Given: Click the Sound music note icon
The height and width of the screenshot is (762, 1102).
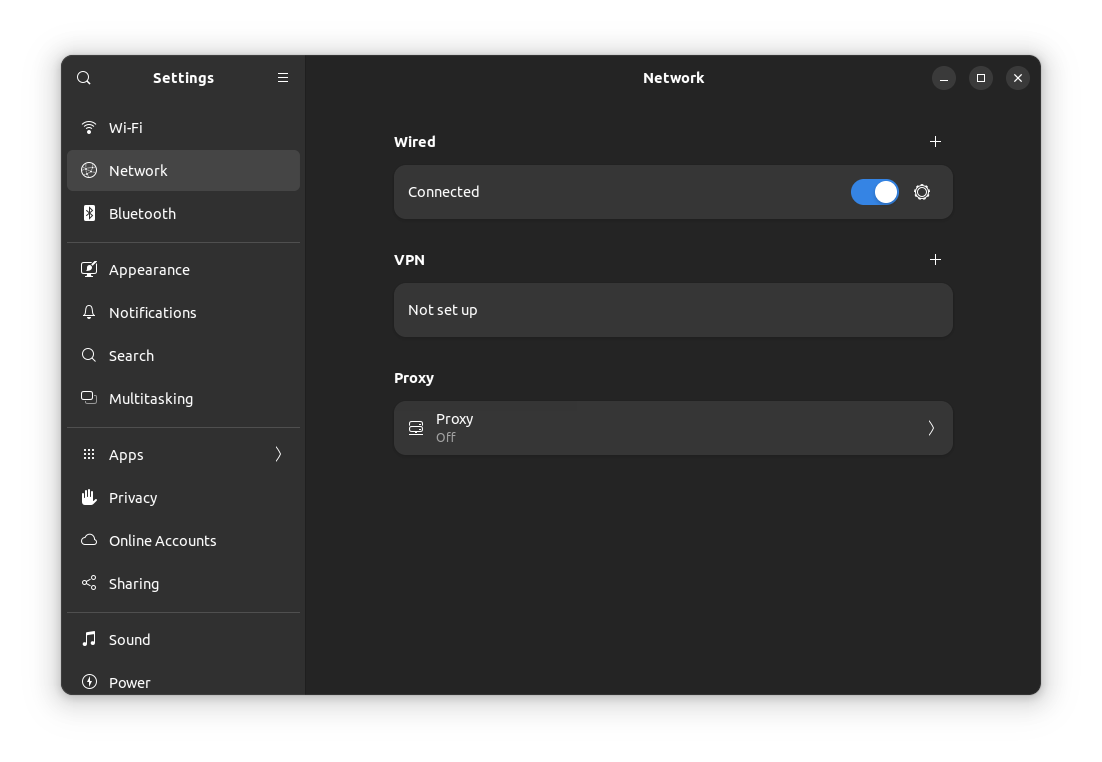Looking at the screenshot, I should [89, 638].
